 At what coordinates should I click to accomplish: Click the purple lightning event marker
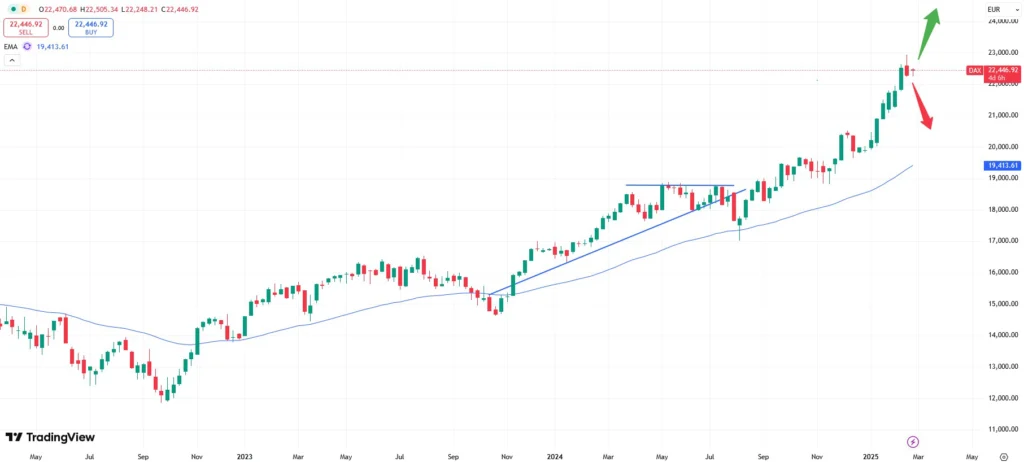[x=912, y=441]
